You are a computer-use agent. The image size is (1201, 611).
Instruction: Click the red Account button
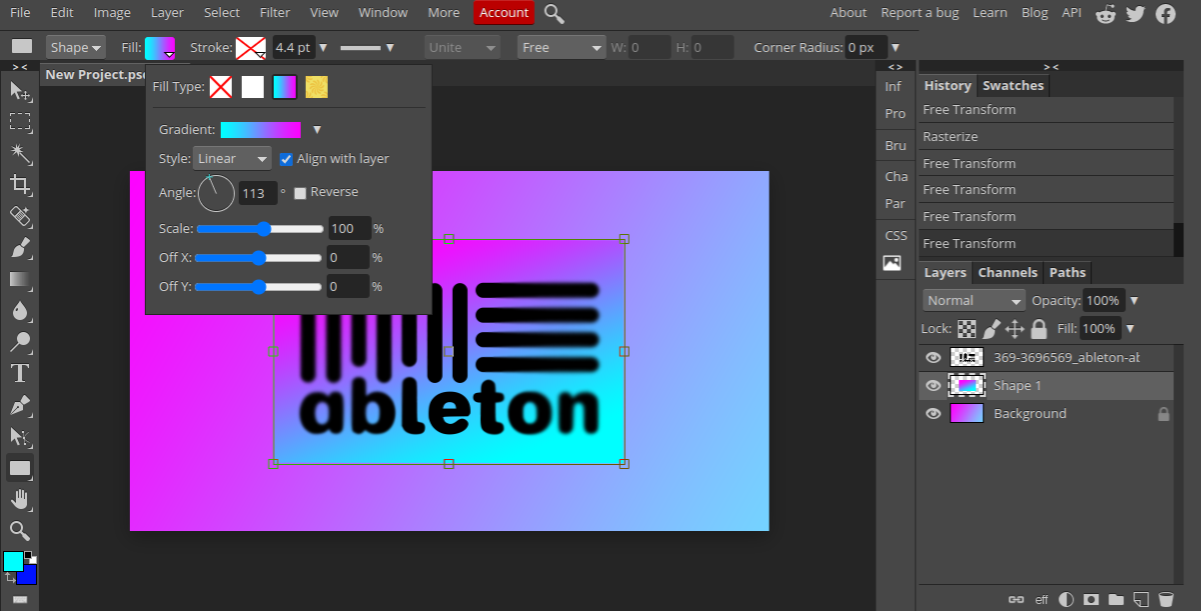pyautogui.click(x=504, y=13)
